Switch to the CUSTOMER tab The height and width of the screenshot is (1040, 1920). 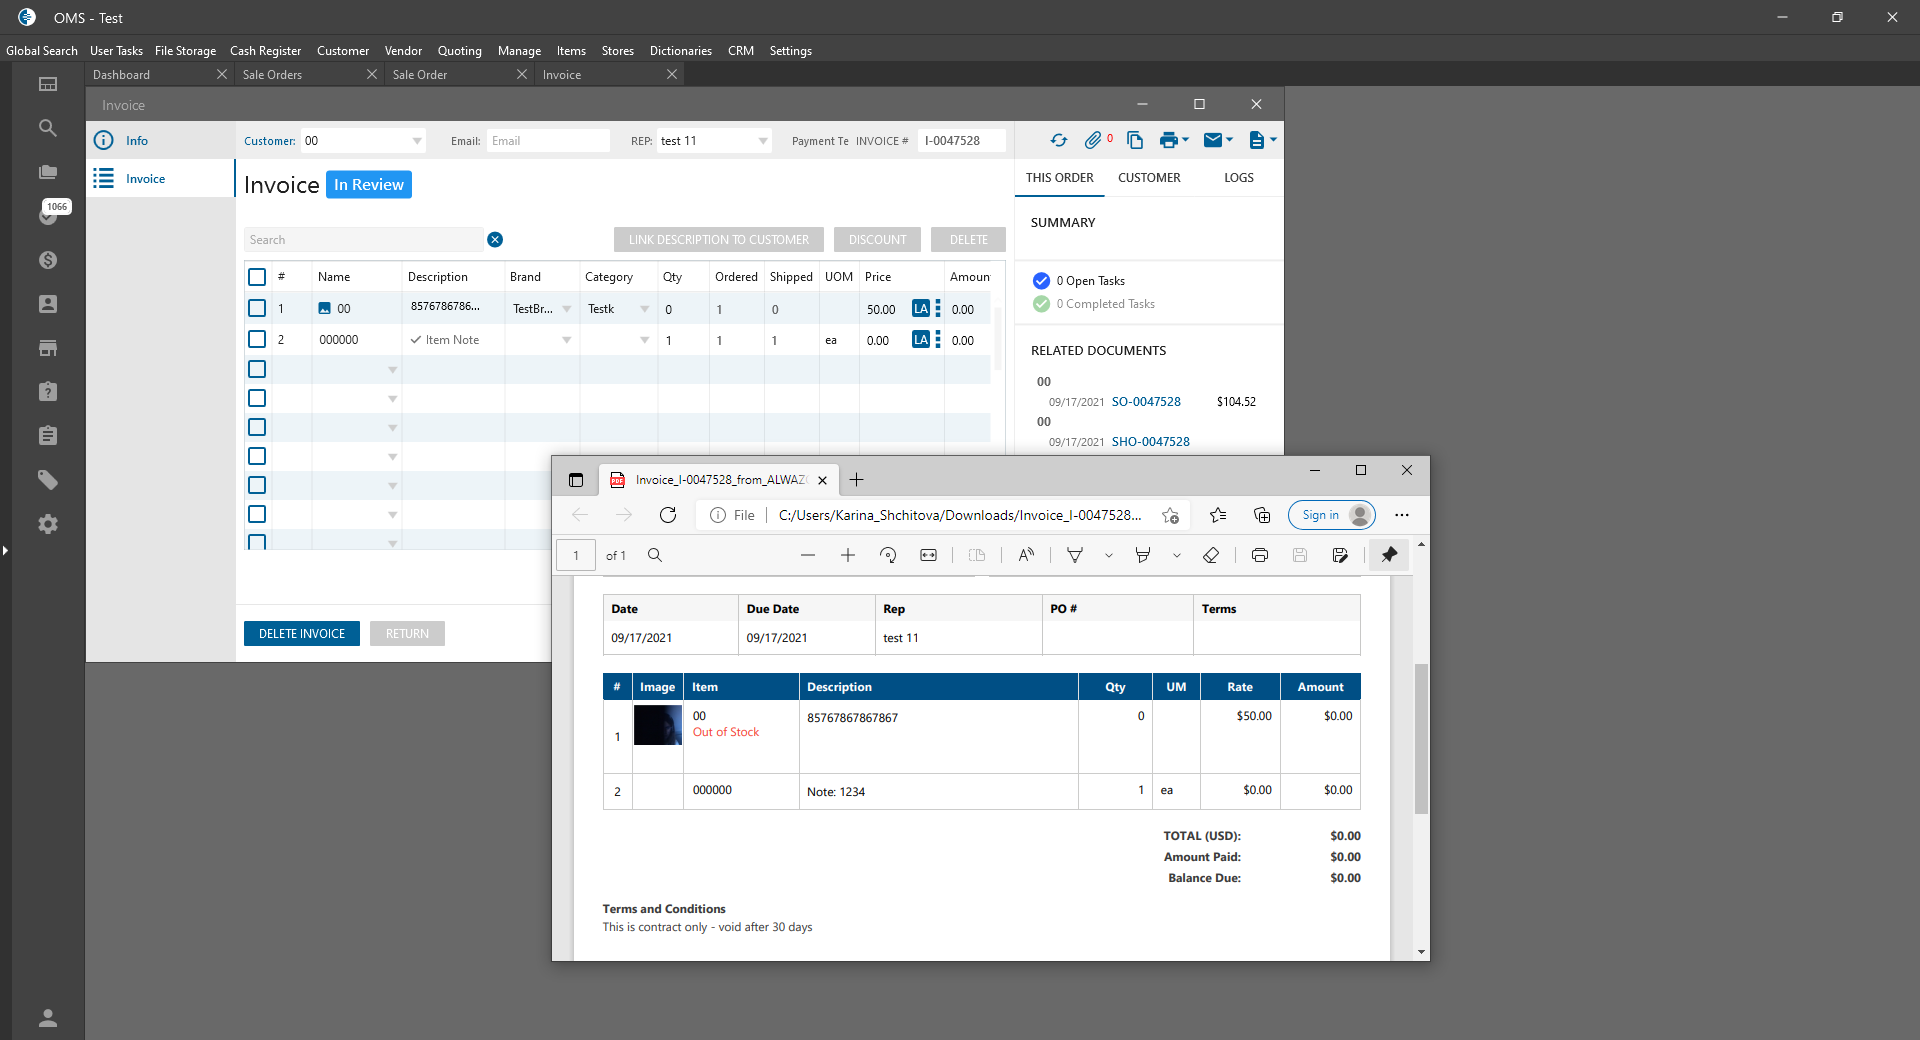1149,178
